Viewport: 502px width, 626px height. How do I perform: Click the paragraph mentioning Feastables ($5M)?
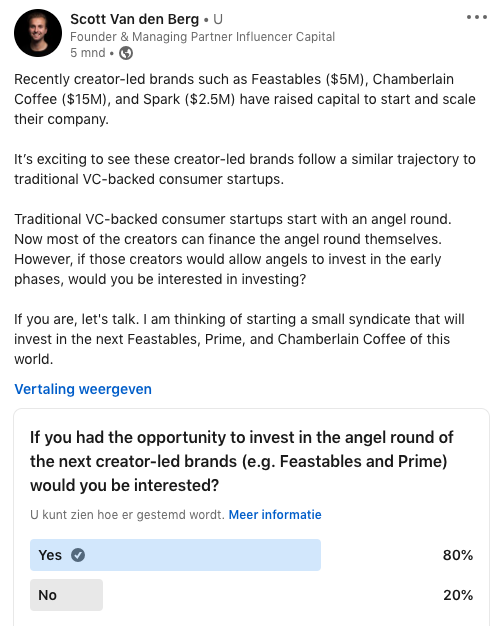point(245,99)
